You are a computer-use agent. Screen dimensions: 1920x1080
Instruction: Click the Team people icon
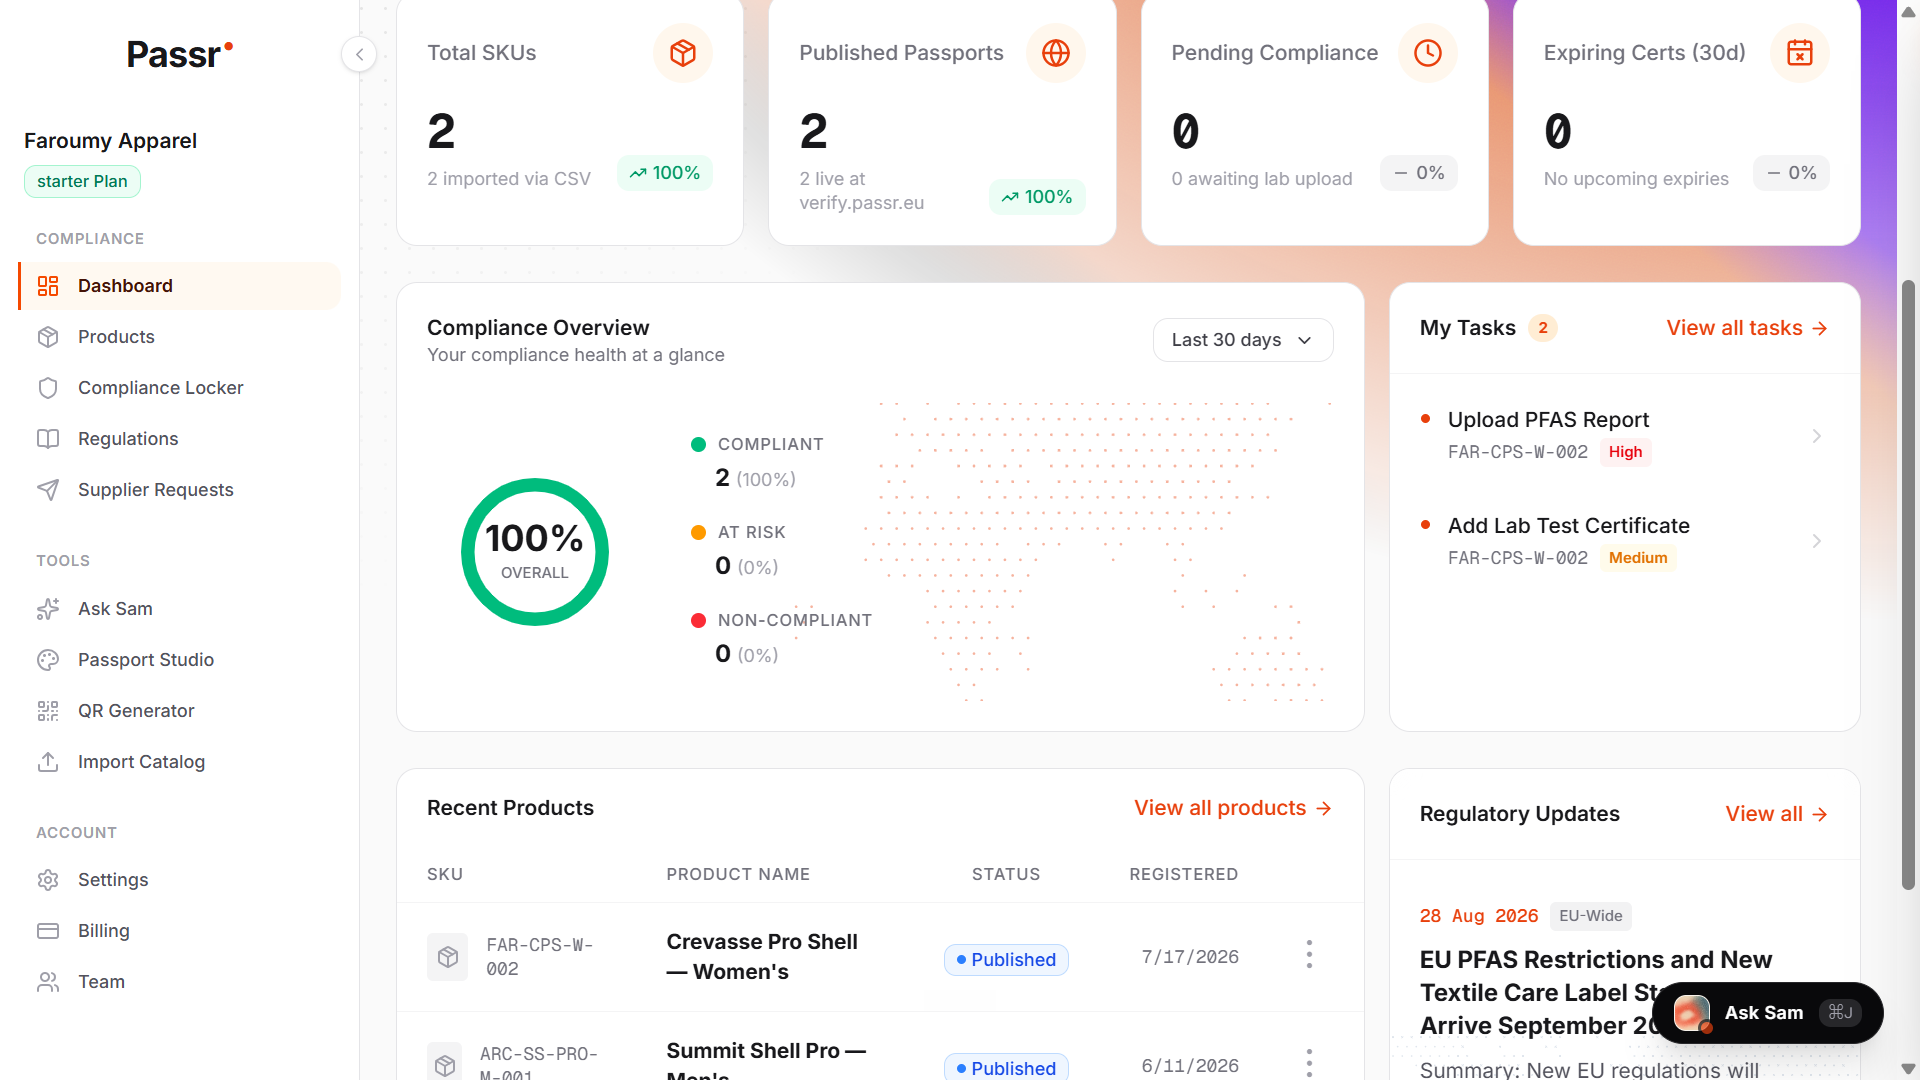tap(48, 982)
